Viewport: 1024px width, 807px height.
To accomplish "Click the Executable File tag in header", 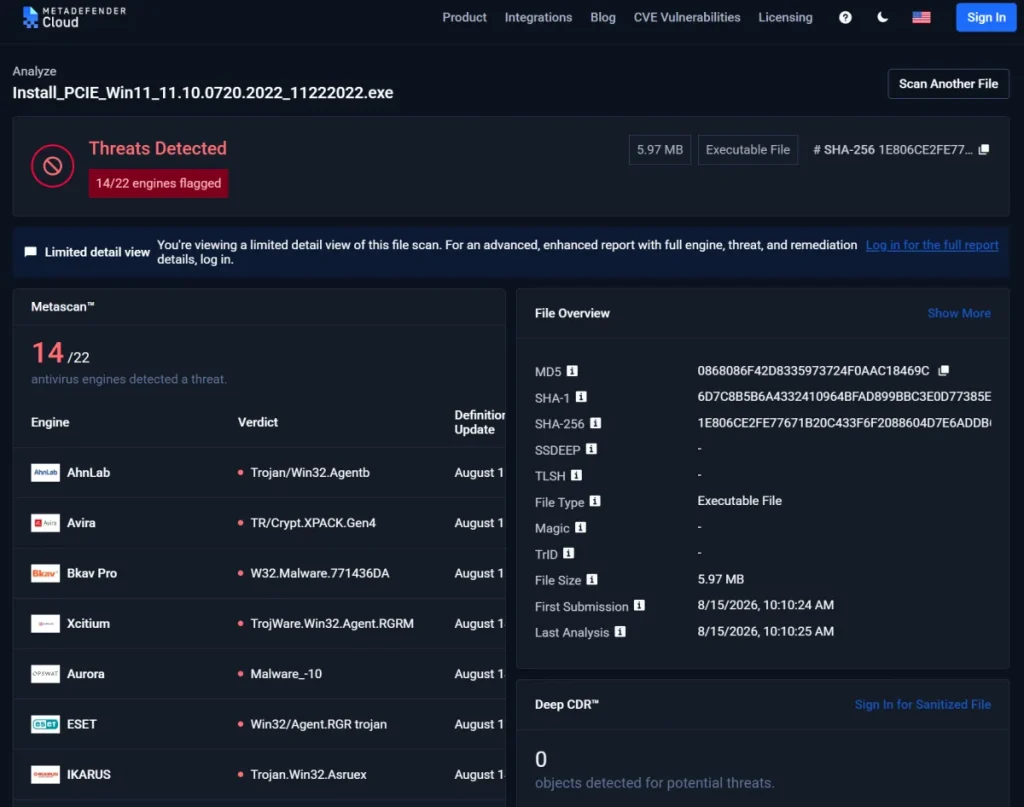I will point(748,150).
